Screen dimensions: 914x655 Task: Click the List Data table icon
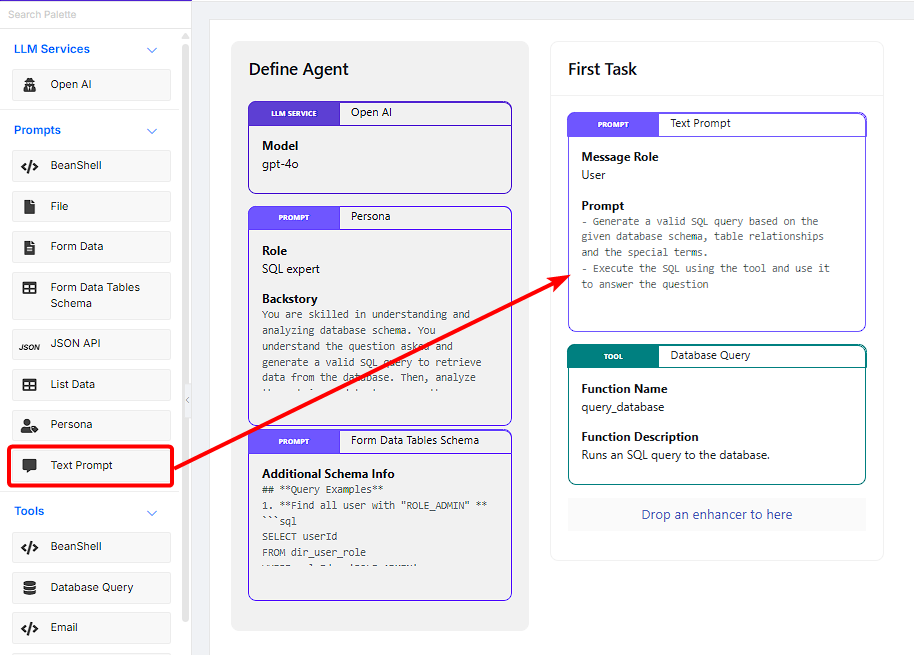29,385
